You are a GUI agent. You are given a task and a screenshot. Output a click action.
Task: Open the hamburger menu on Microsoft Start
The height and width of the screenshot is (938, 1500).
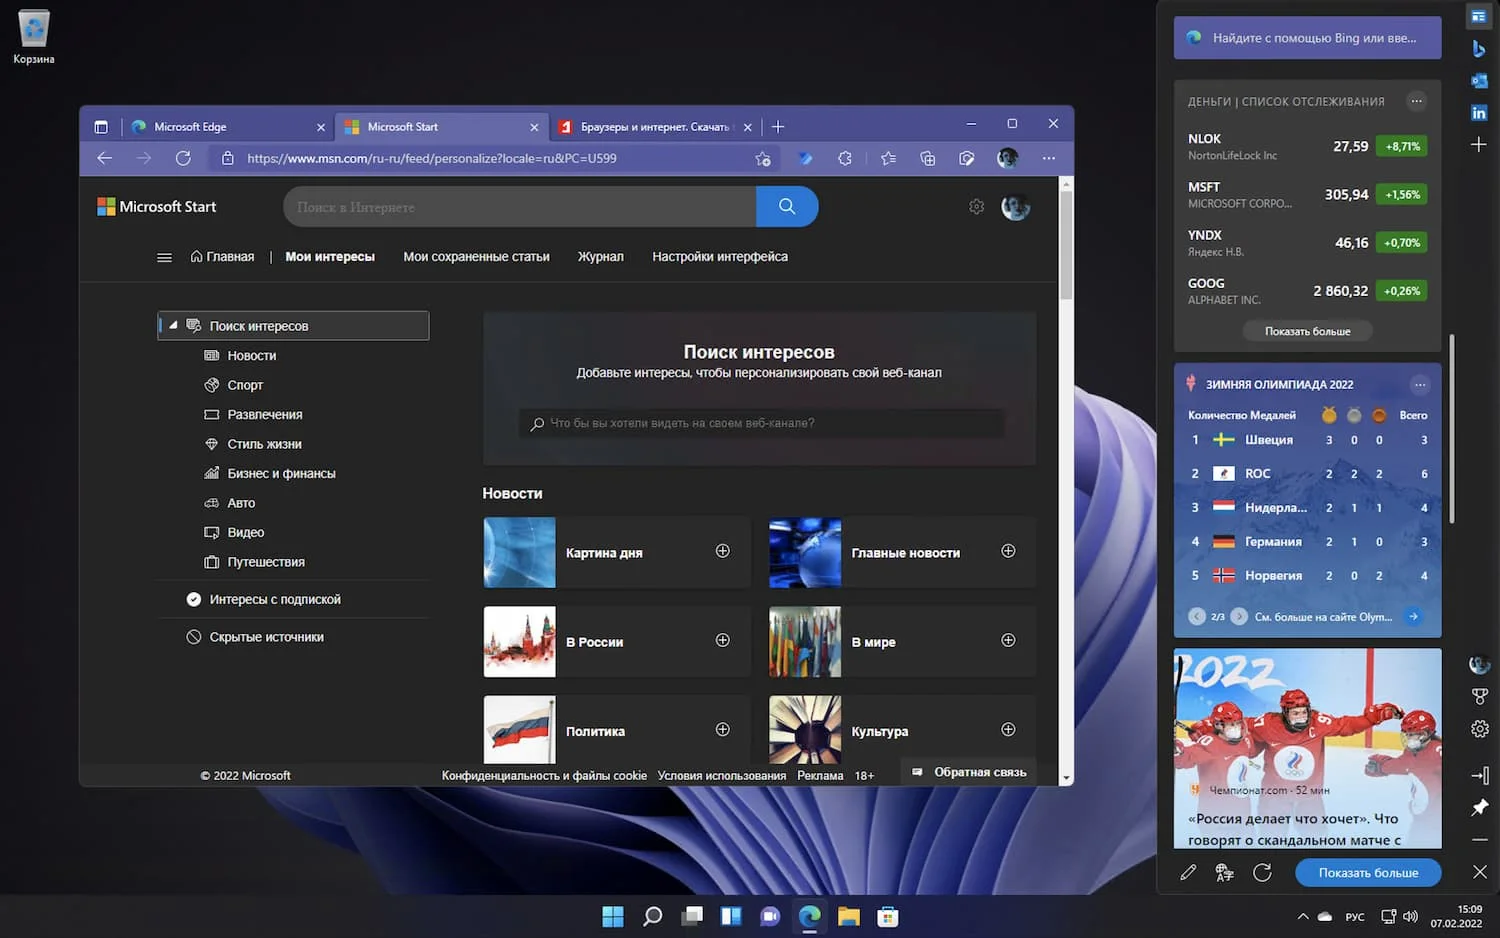click(164, 257)
